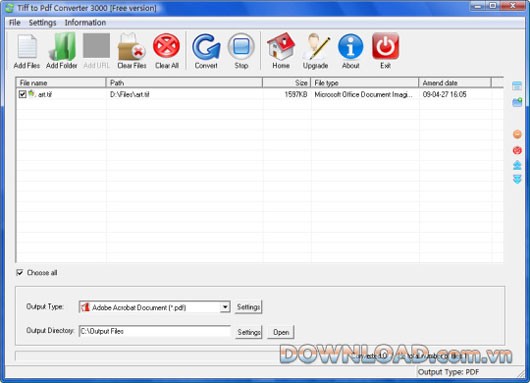The width and height of the screenshot is (530, 383).
Task: Click the blue window icon on the right sidebar
Action: [x=517, y=86]
